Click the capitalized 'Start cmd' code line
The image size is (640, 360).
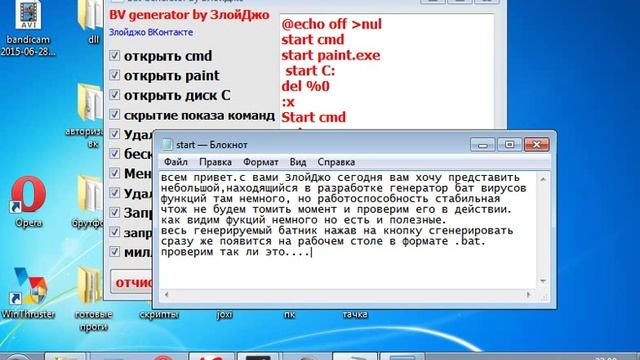(313, 117)
